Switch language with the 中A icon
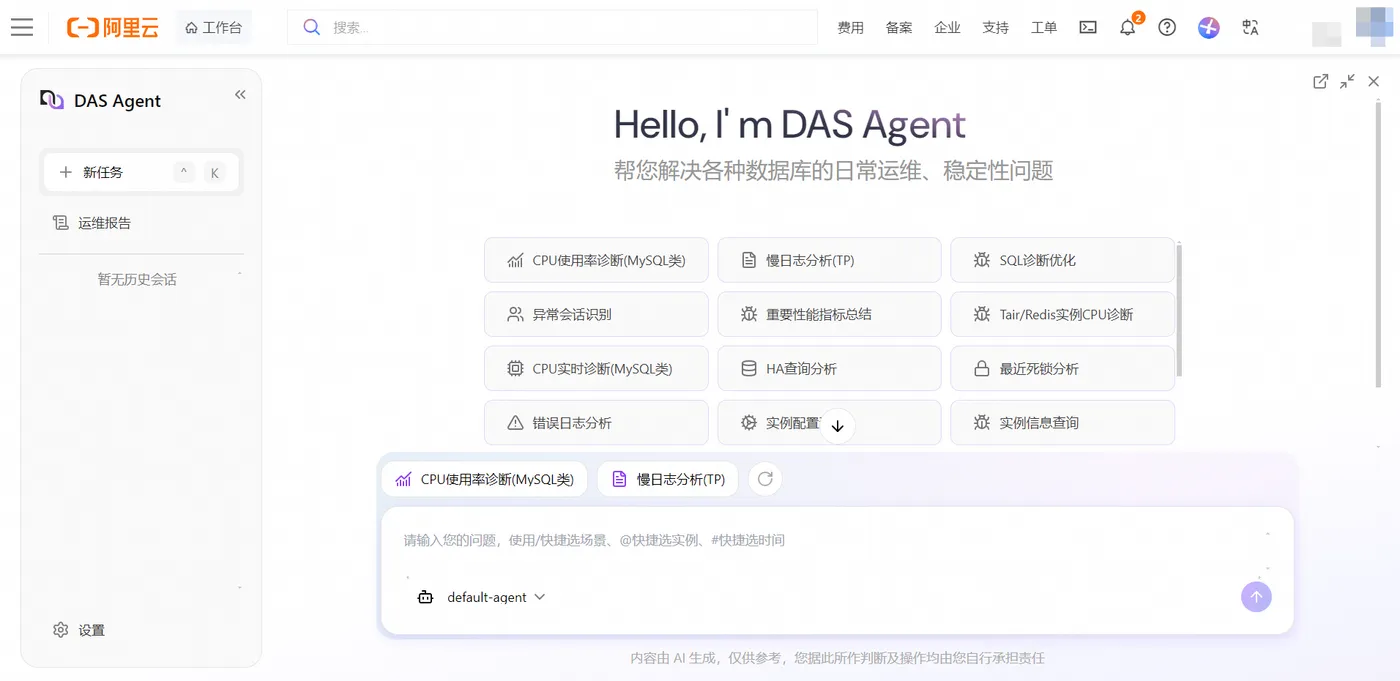1400x681 pixels. pyautogui.click(x=1250, y=27)
